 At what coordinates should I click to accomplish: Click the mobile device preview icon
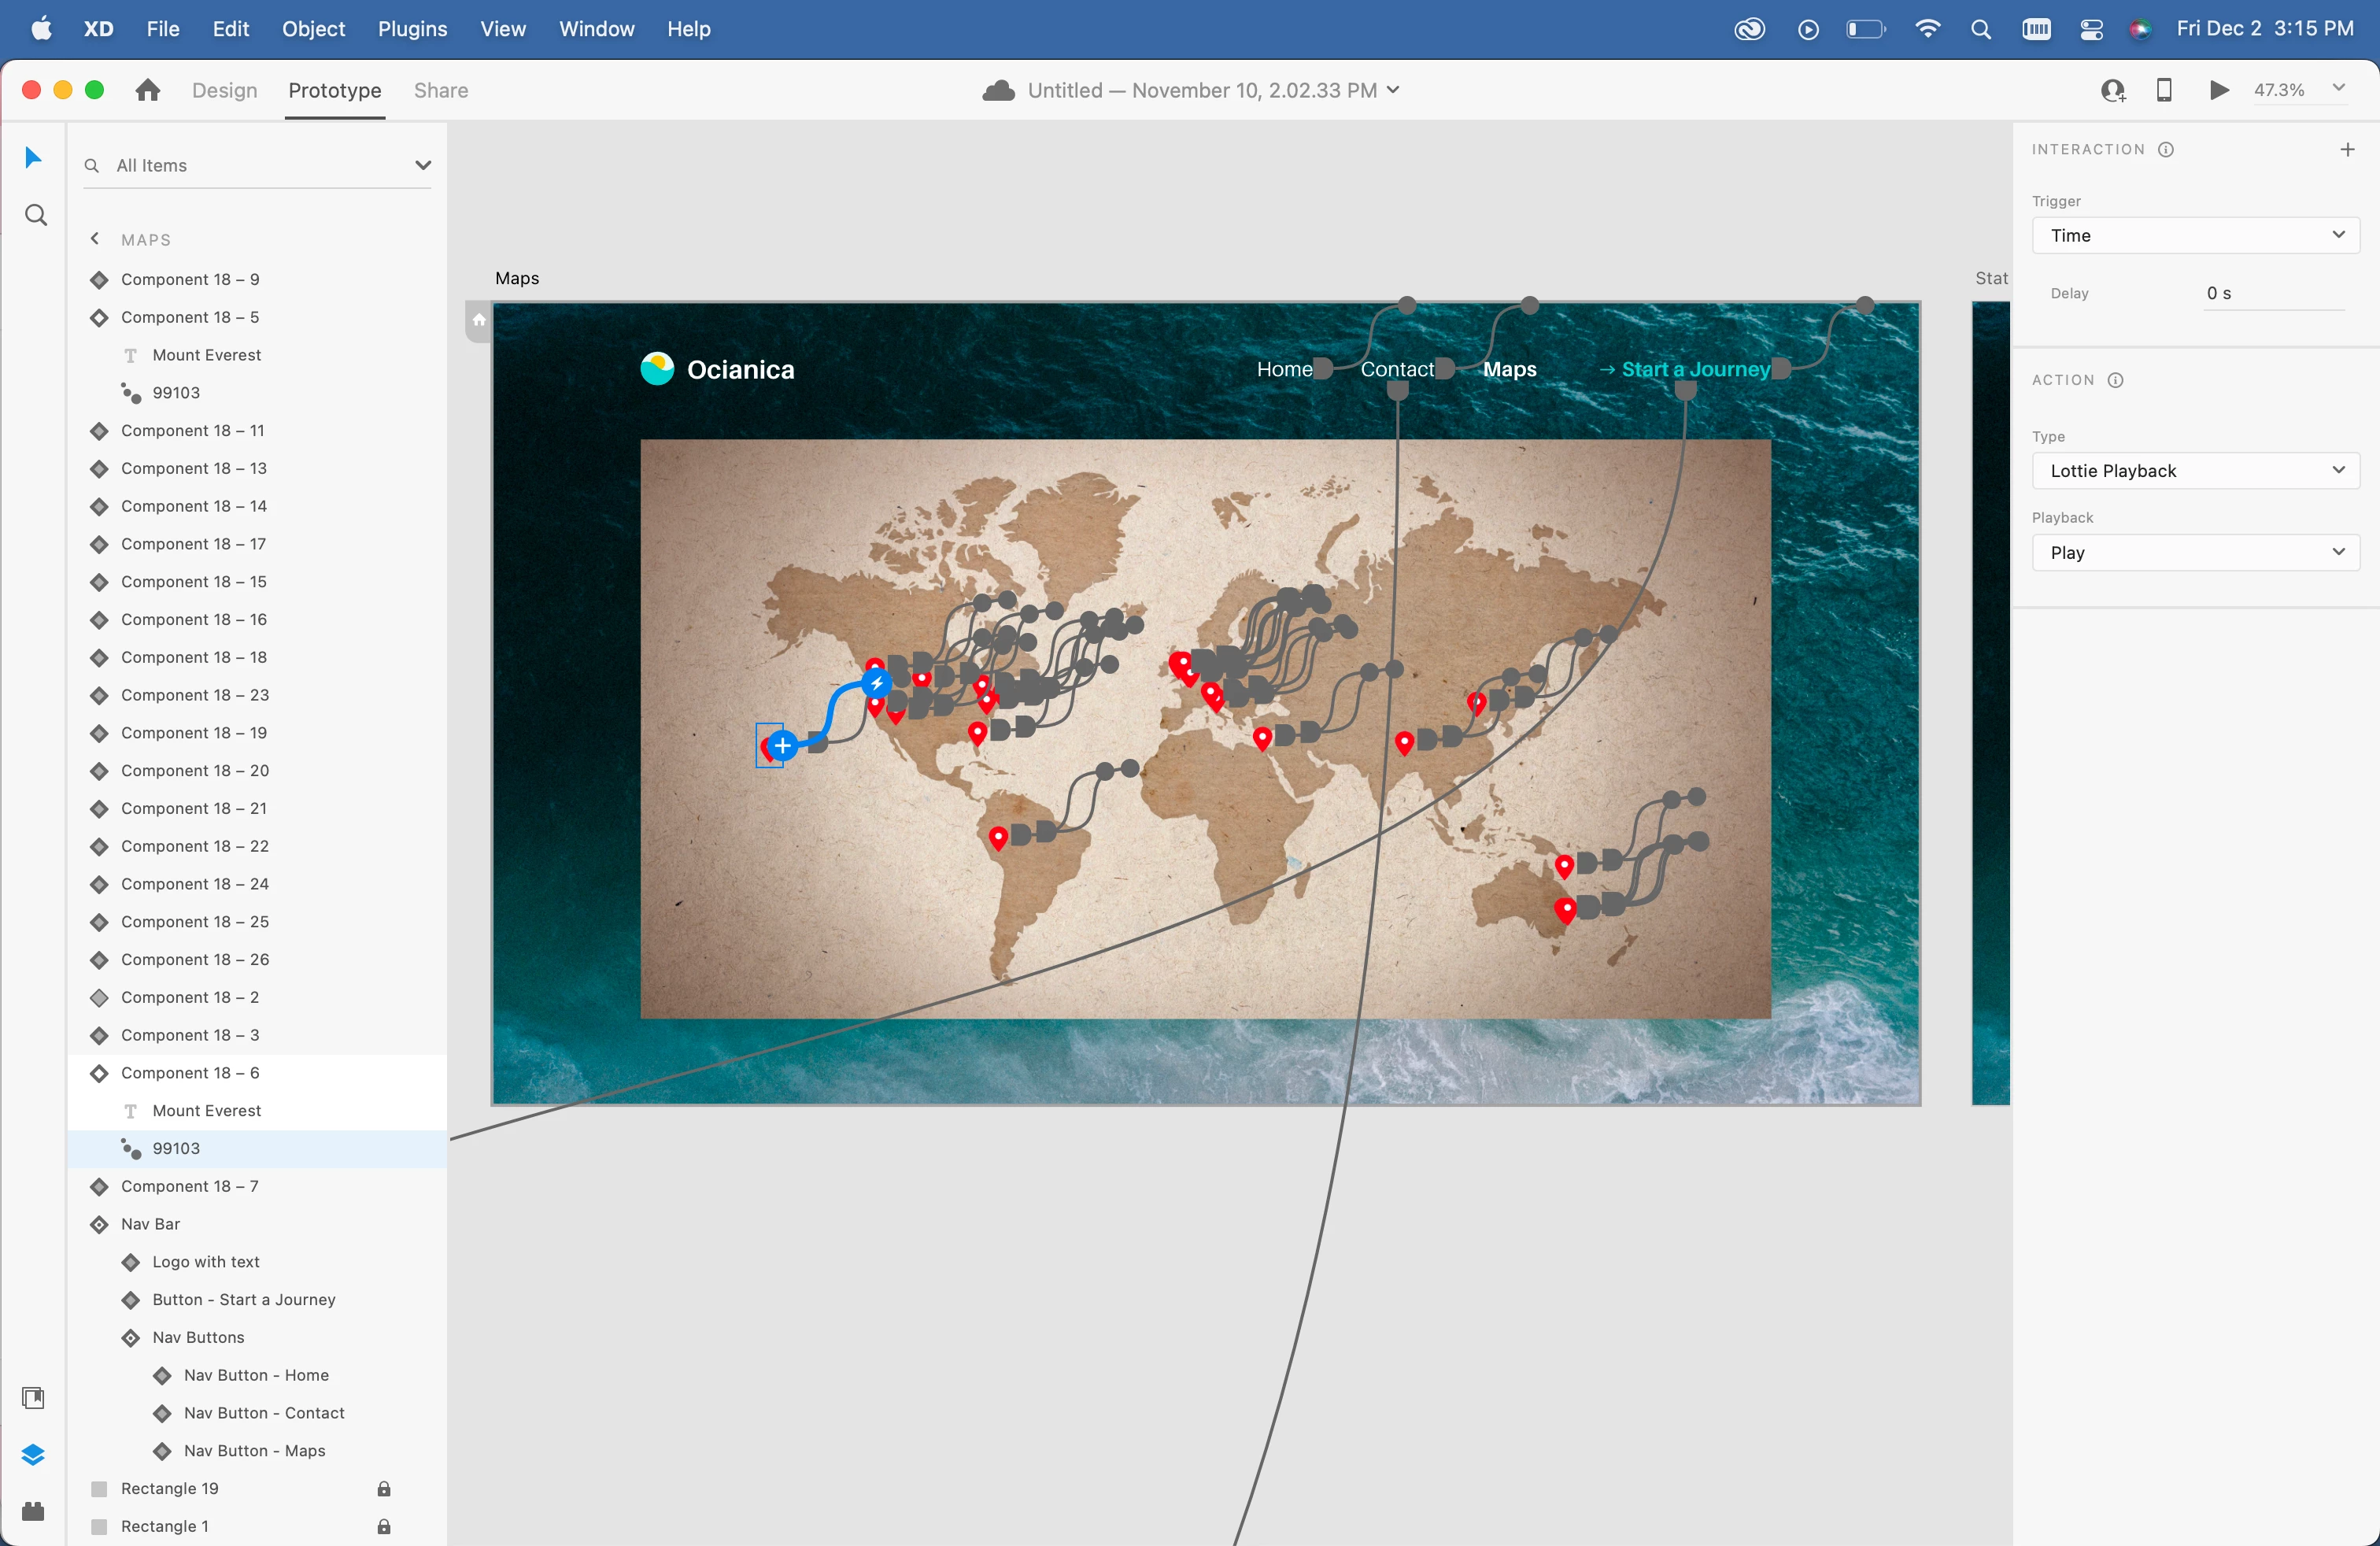point(2164,90)
